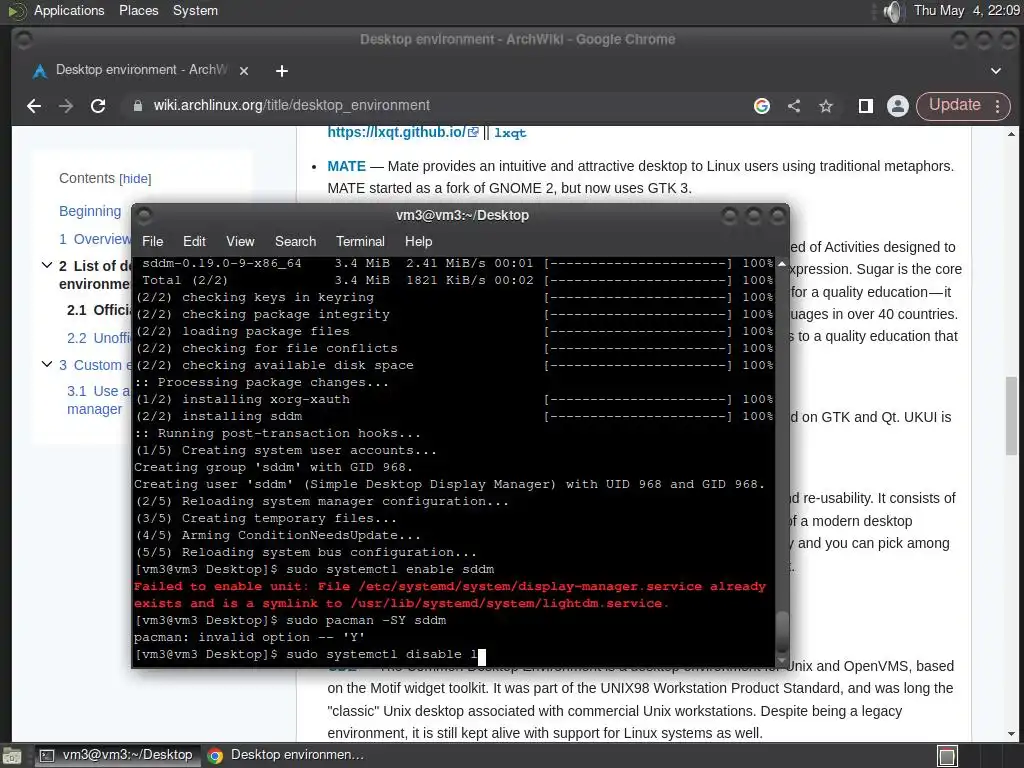
Task: Bookmark this page with star icon
Action: point(826,106)
